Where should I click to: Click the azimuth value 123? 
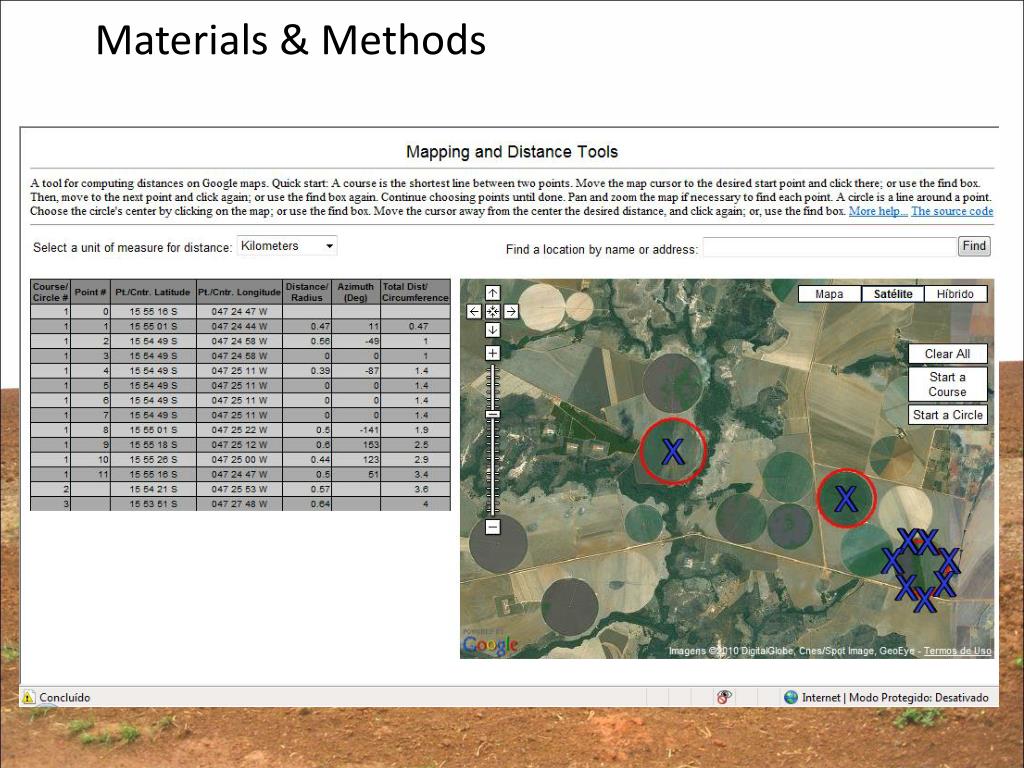point(356,460)
